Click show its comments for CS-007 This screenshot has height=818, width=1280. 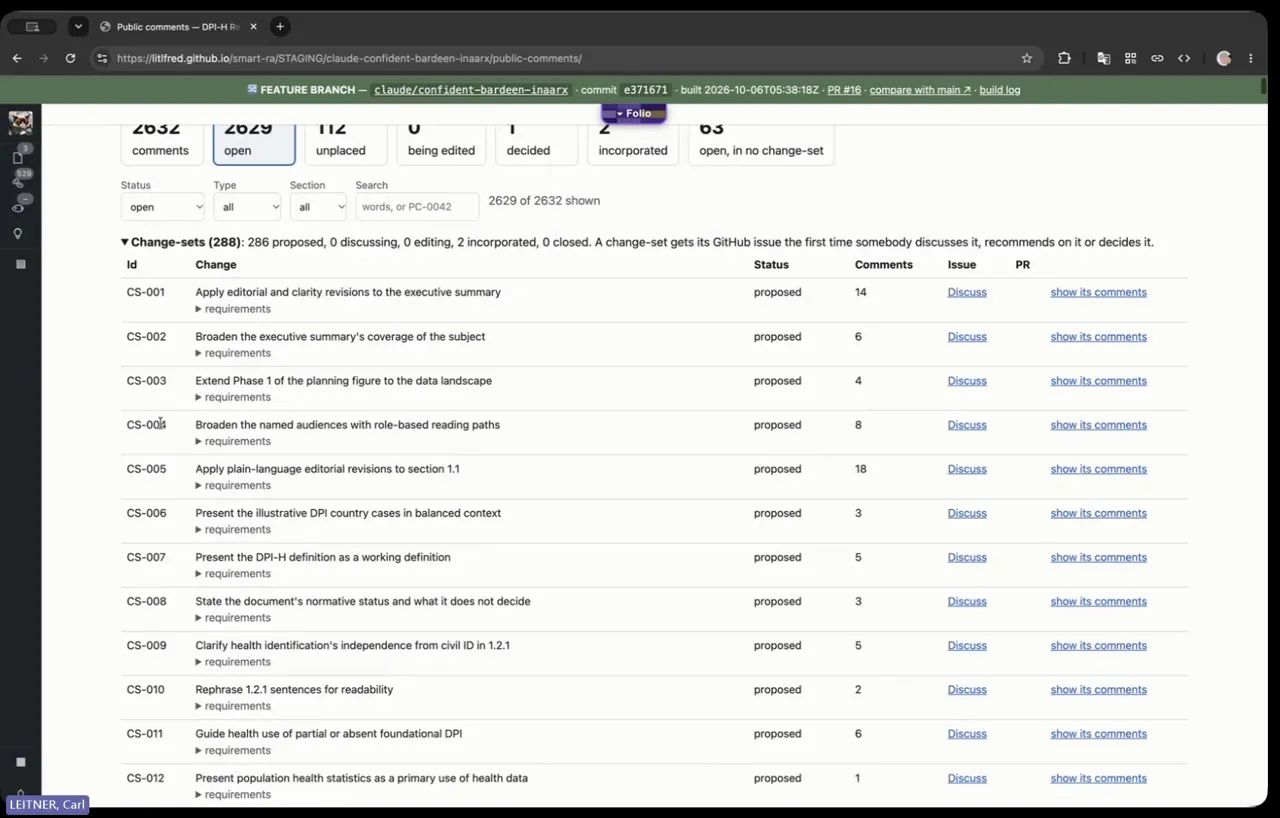[1098, 557]
